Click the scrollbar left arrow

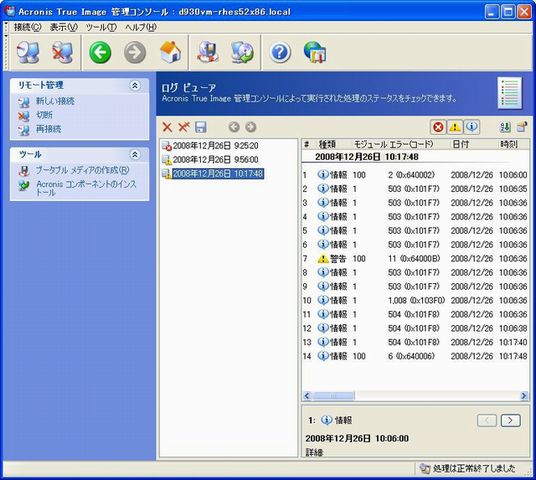coord(307,396)
